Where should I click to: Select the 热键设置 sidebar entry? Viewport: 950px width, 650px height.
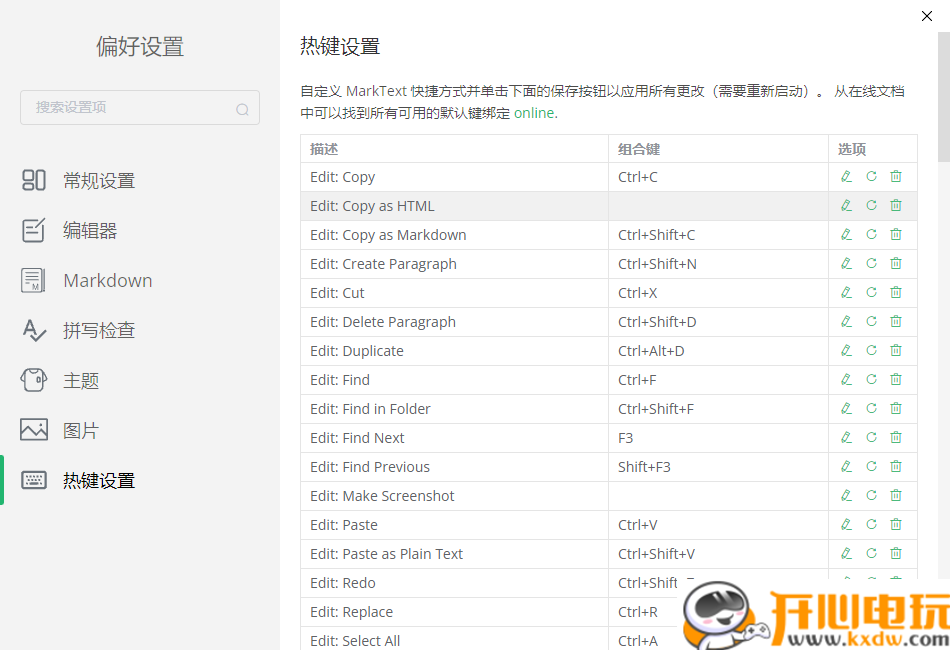tap(34, 480)
